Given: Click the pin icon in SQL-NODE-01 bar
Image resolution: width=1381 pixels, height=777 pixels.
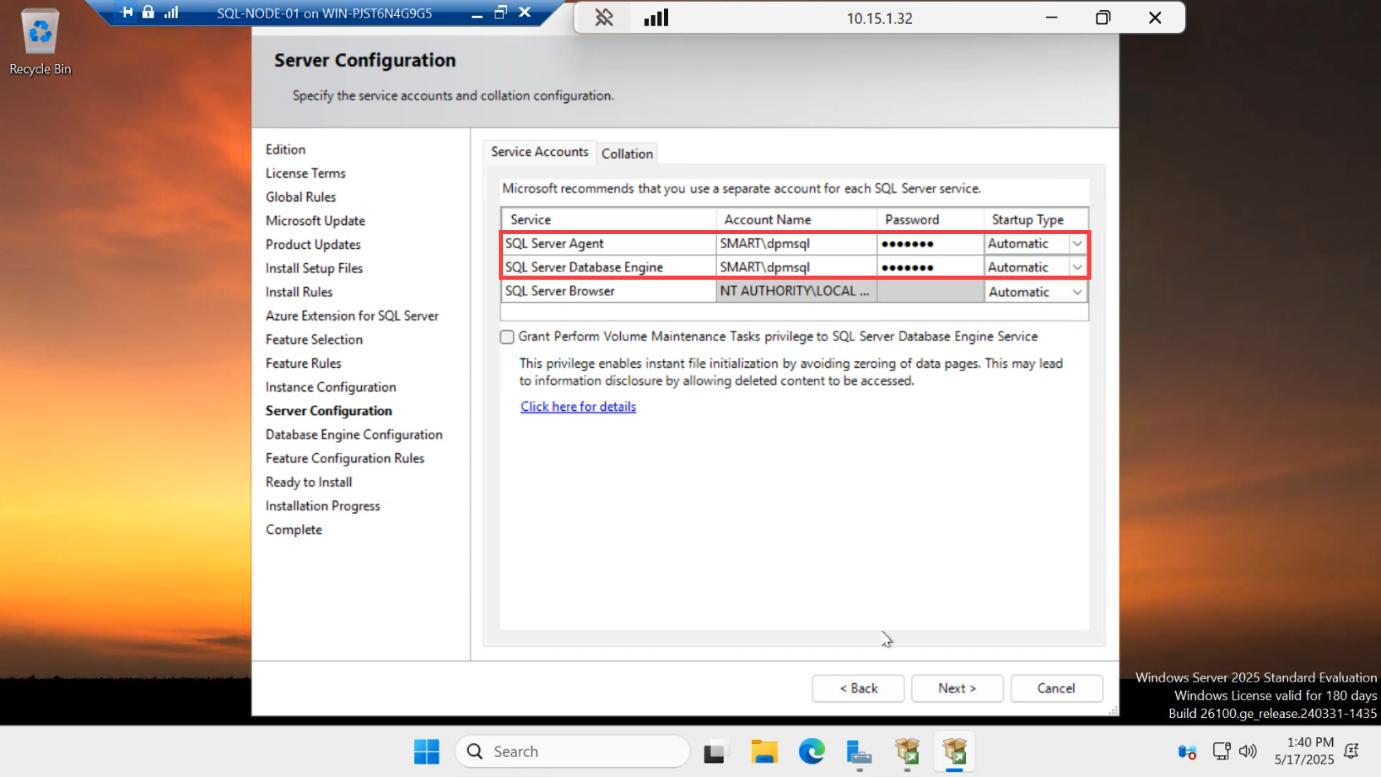Looking at the screenshot, I should pyautogui.click(x=126, y=13).
